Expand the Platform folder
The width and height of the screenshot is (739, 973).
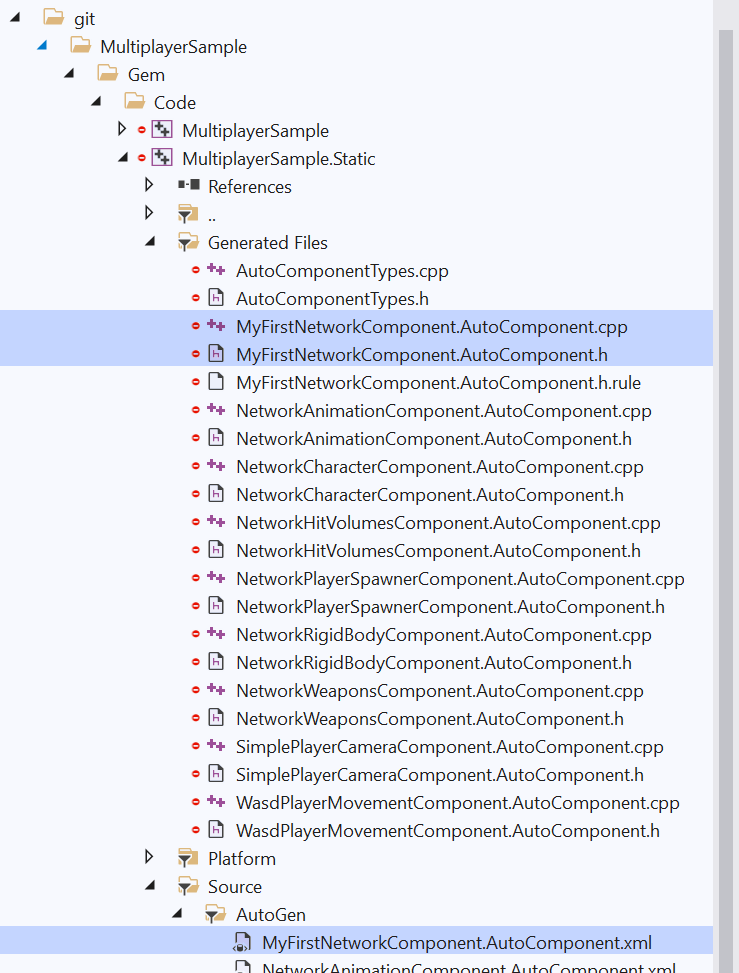[x=148, y=858]
